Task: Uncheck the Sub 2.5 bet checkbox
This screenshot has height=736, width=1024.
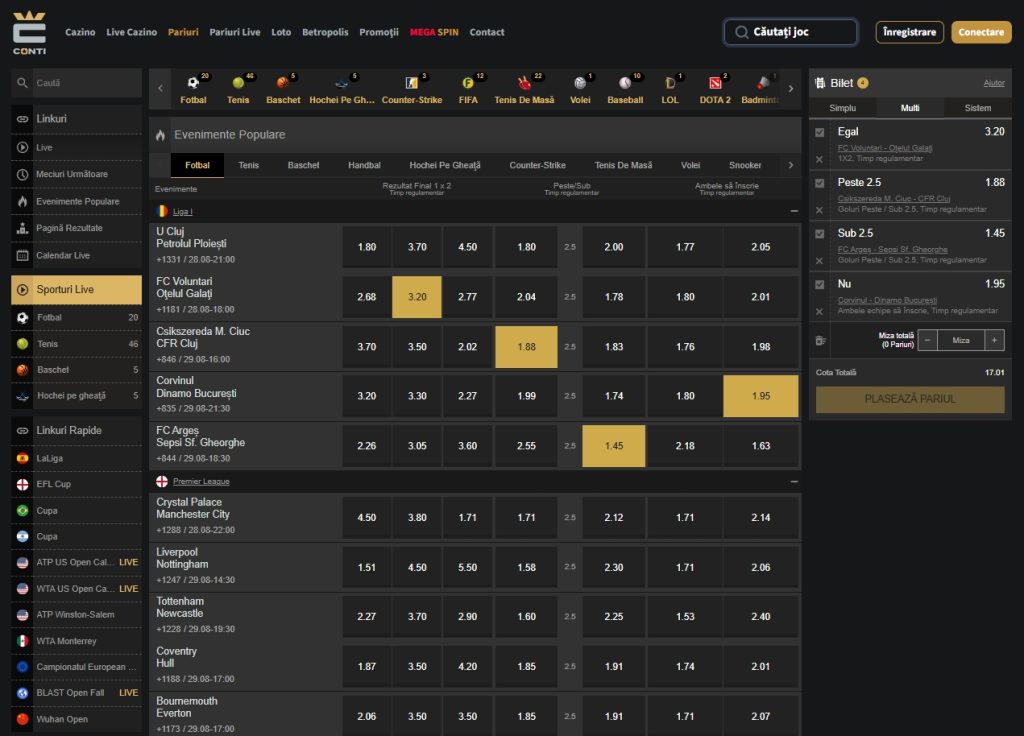Action: pos(820,234)
